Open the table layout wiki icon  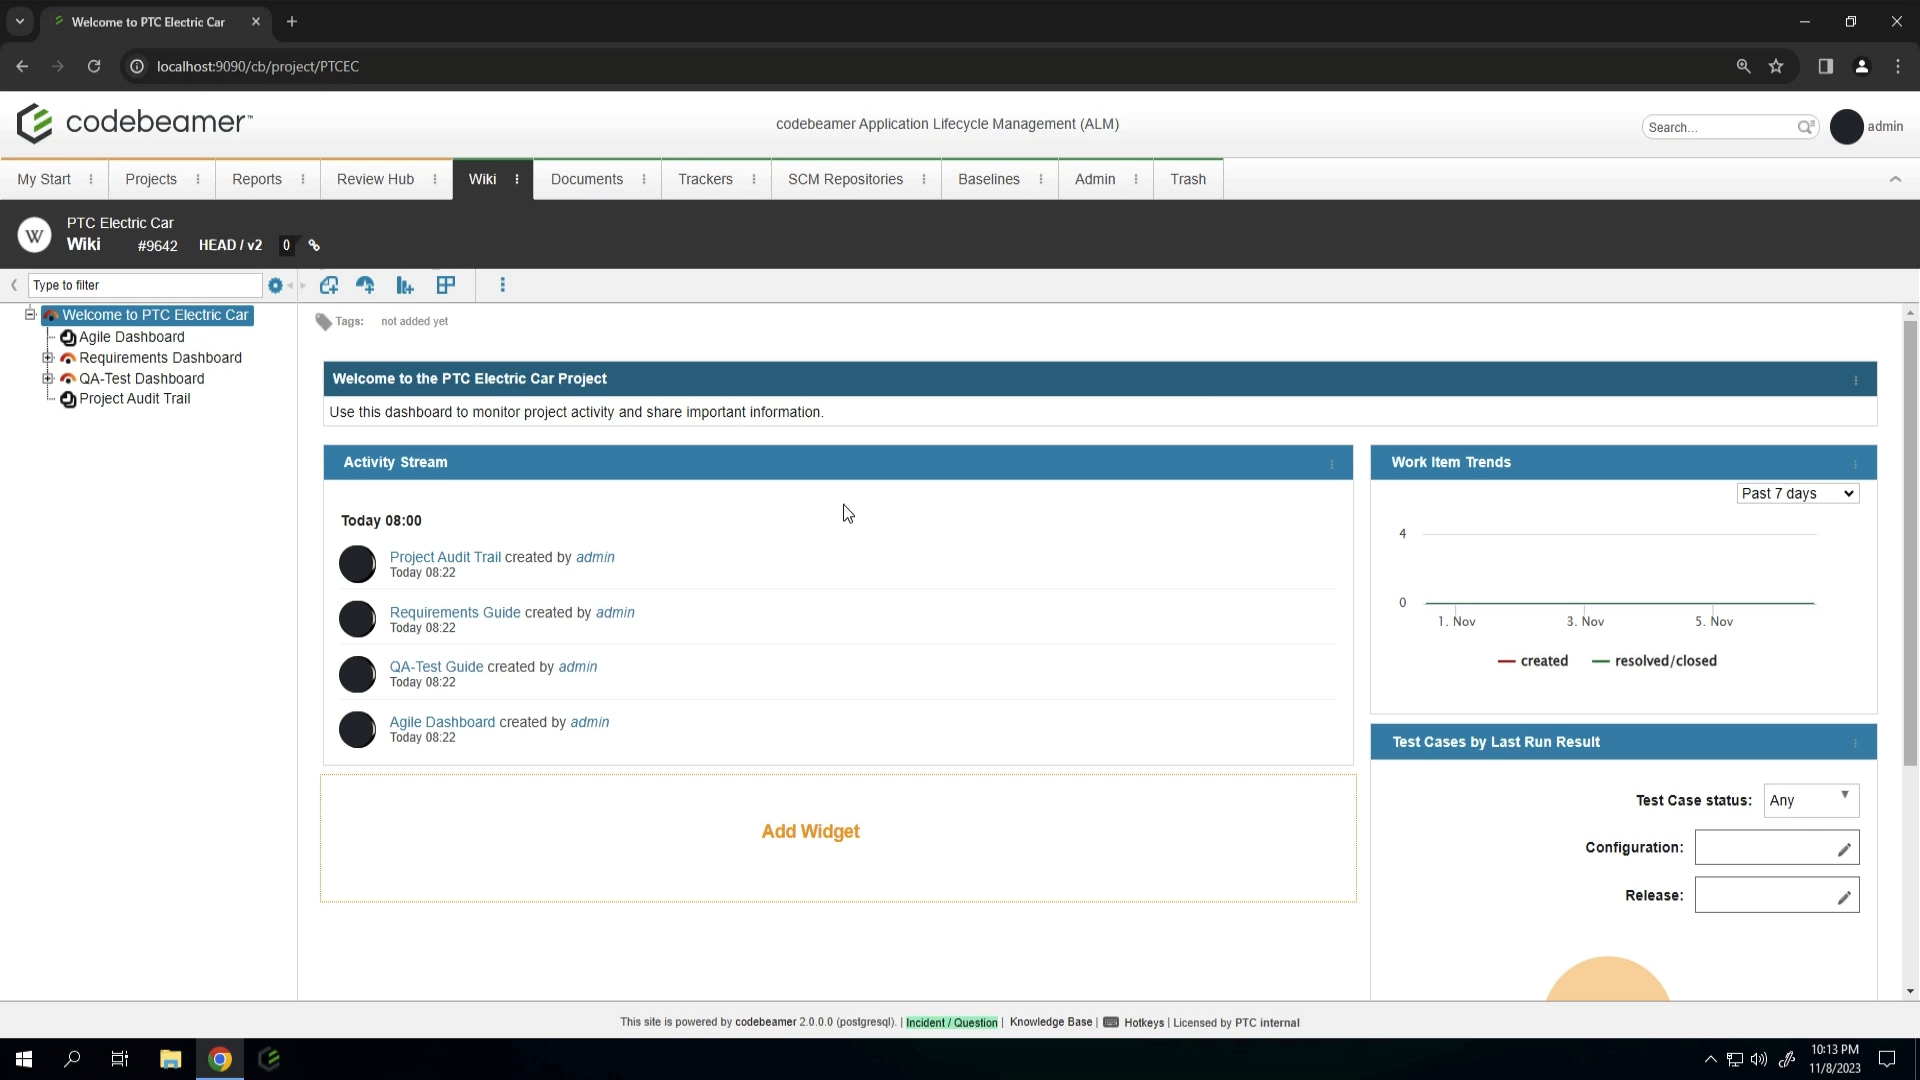click(446, 286)
